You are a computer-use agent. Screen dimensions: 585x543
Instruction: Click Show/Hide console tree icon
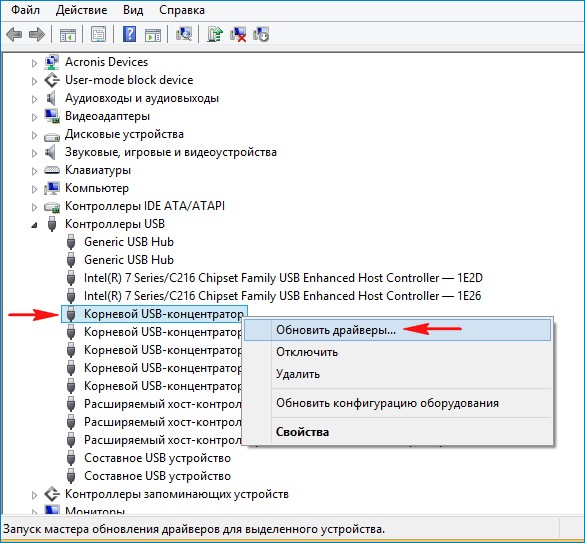pos(68,35)
